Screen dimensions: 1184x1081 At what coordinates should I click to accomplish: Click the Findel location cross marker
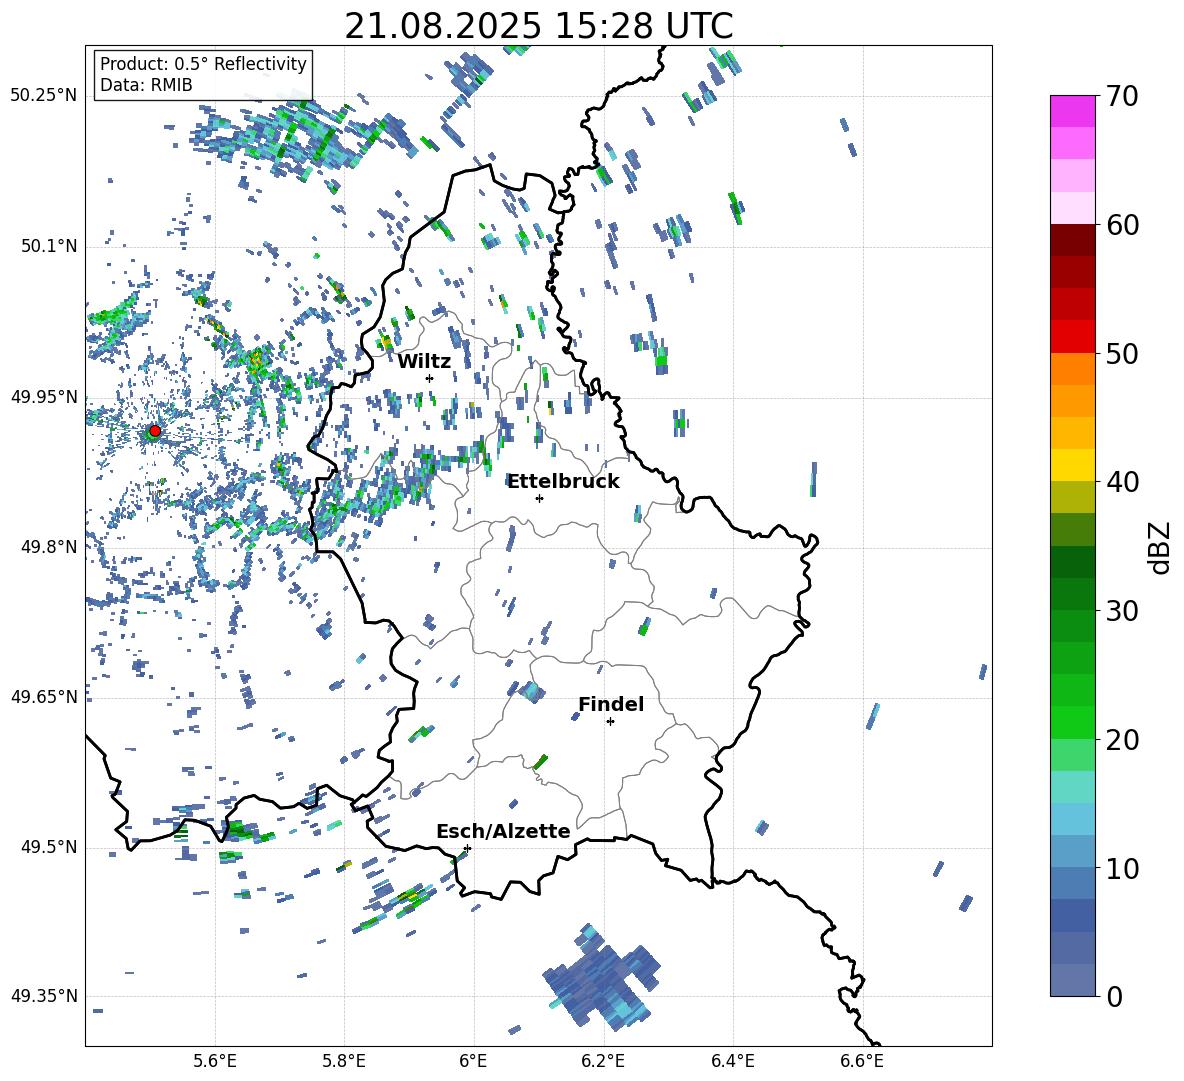[x=610, y=722]
